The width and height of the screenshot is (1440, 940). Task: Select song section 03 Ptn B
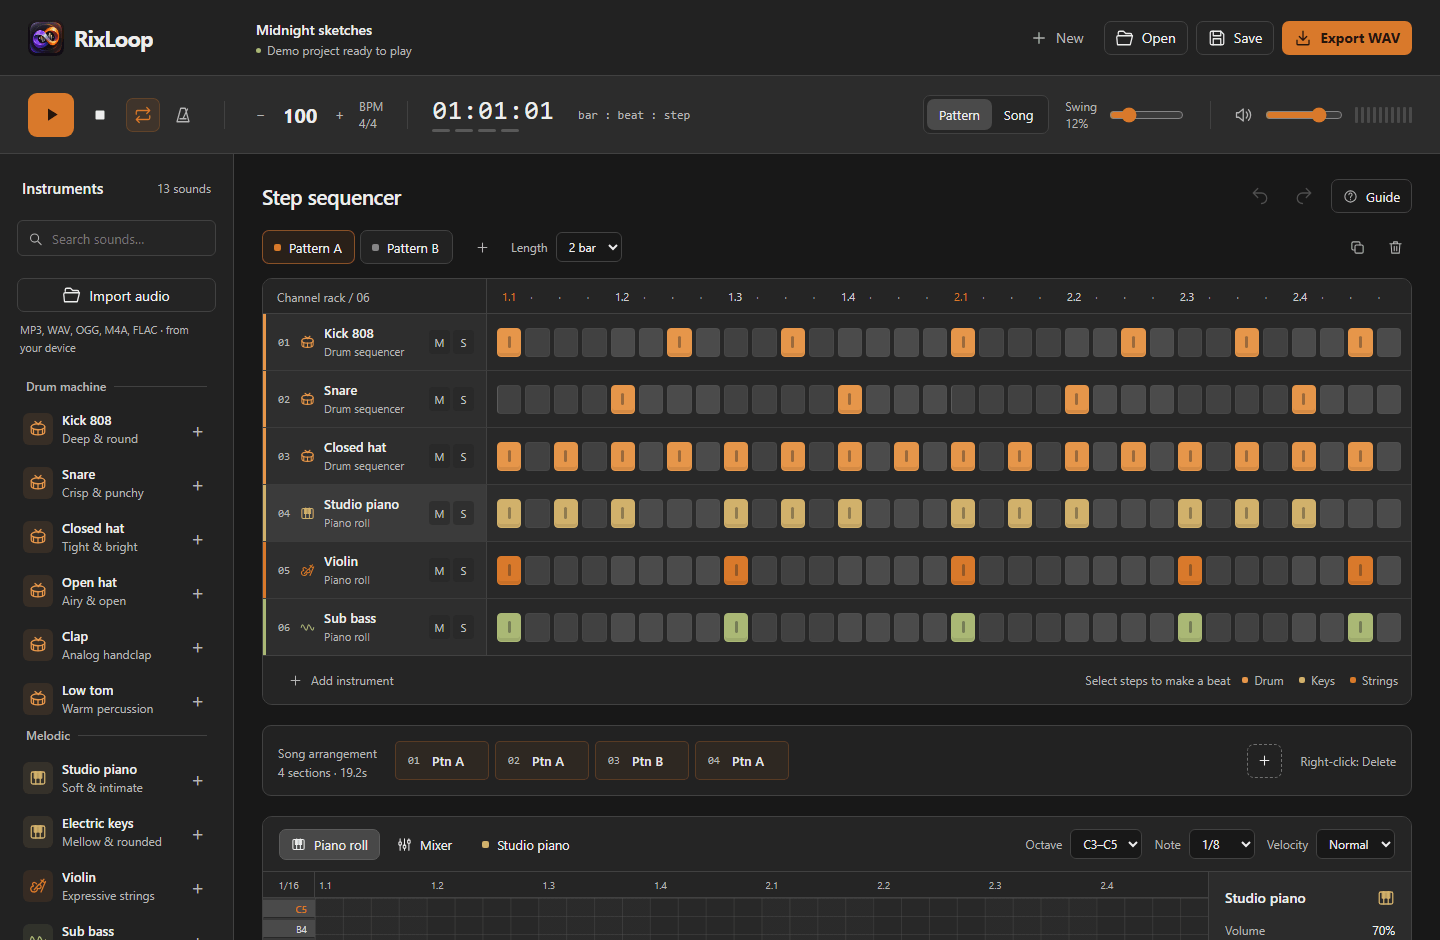click(642, 761)
